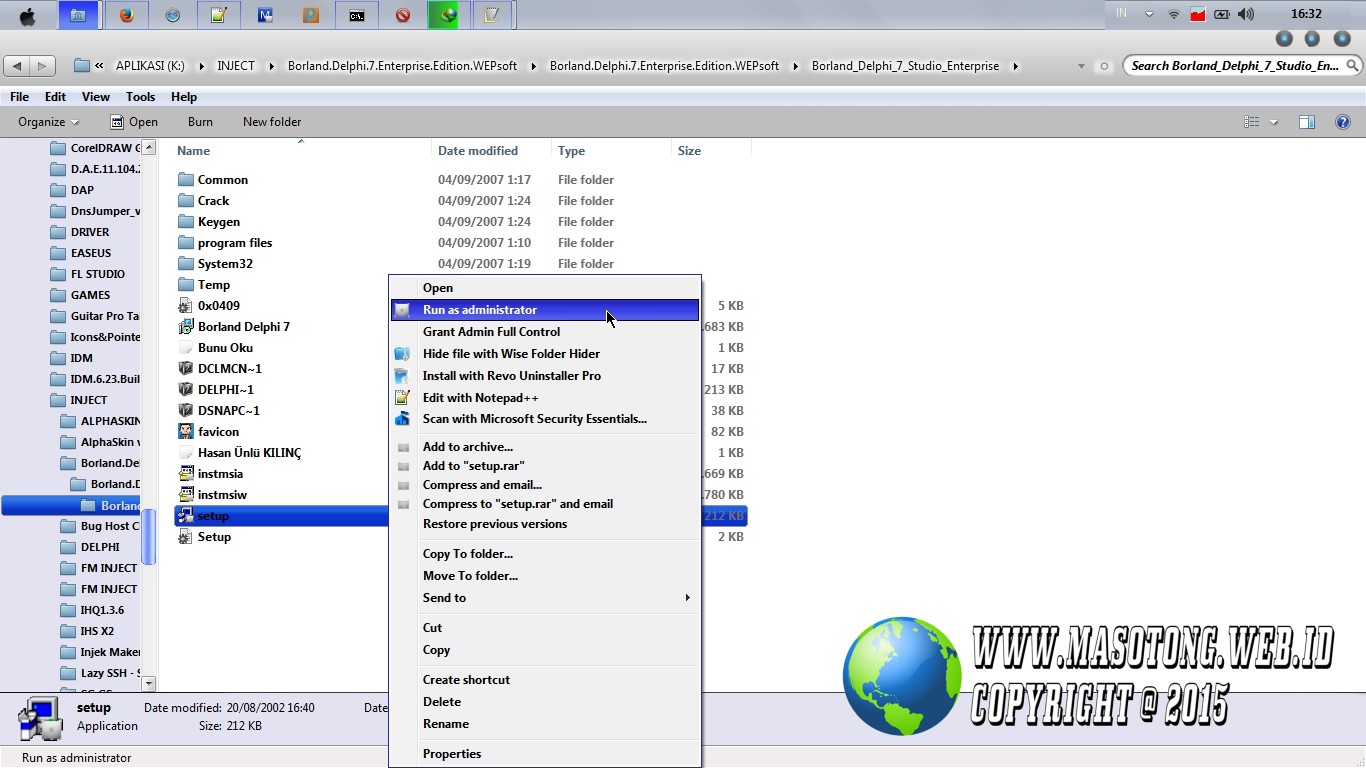The image size is (1366, 768).
Task: Expand the Send to submenu arrow
Action: [688, 598]
